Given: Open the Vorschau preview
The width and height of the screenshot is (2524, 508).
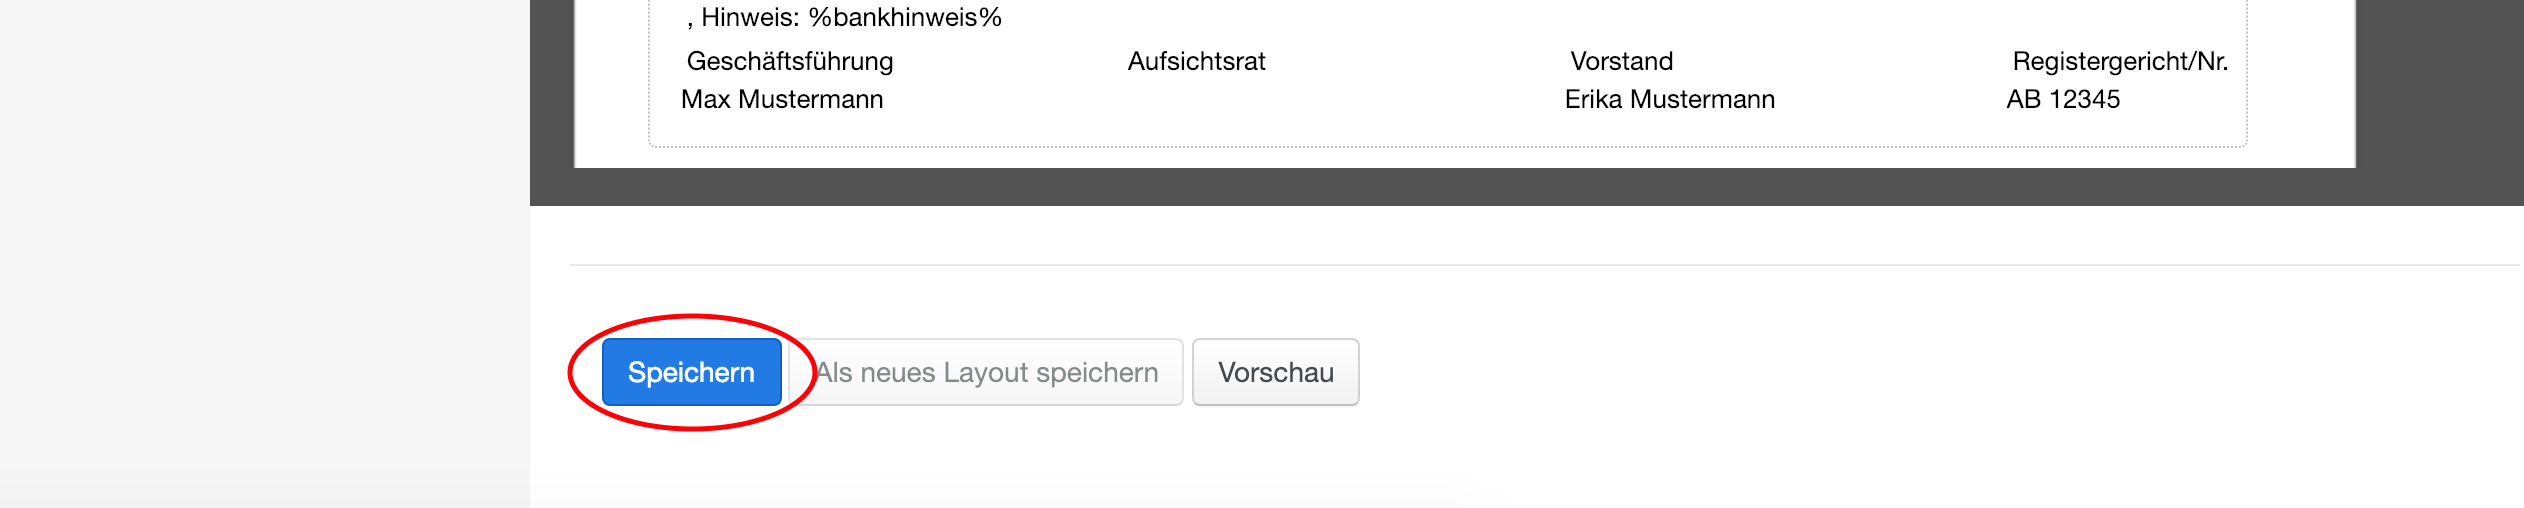Looking at the screenshot, I should pos(1275,372).
